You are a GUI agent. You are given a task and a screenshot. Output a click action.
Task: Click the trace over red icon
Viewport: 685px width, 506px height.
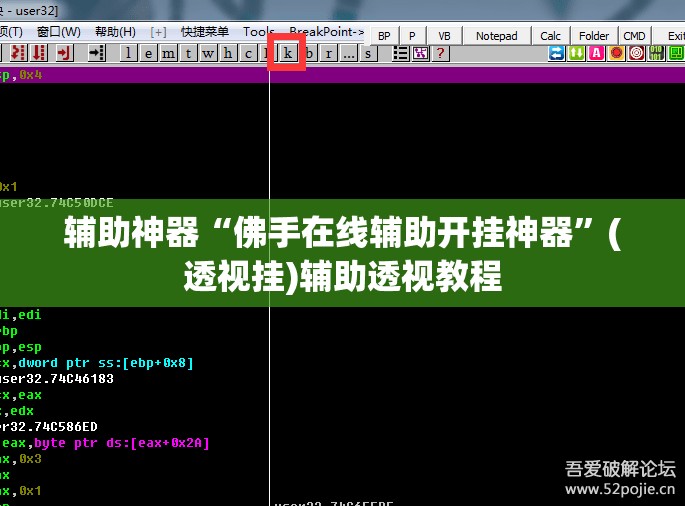[38, 53]
